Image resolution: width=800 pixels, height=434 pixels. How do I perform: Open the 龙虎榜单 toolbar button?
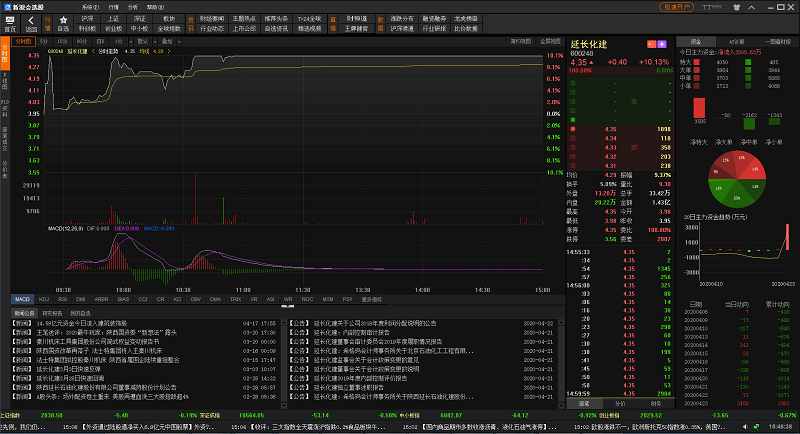tap(466, 18)
